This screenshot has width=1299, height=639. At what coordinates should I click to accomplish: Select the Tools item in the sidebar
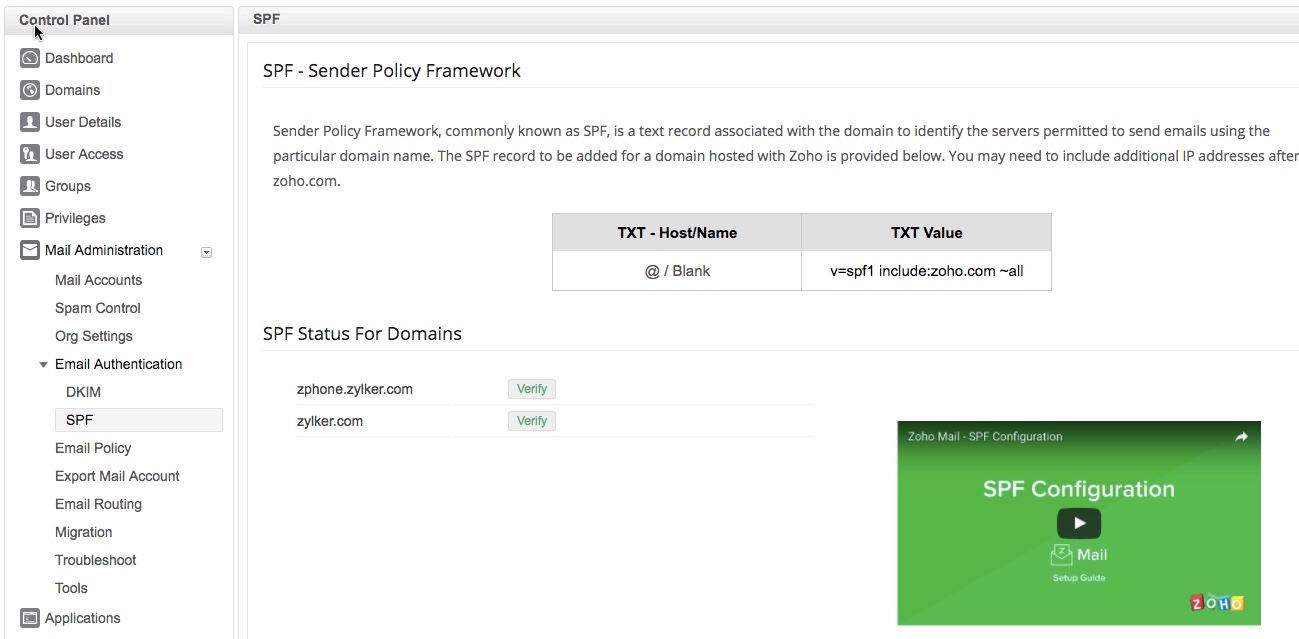coord(71,588)
